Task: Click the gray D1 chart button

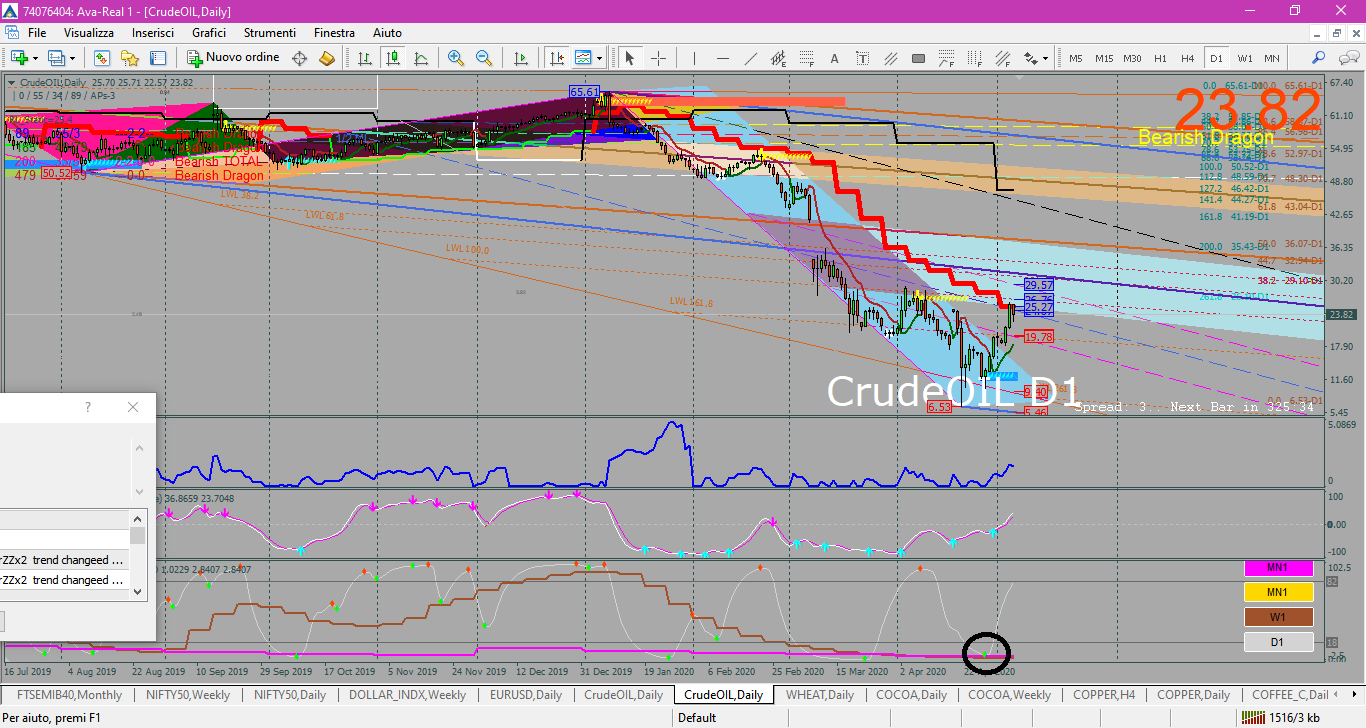Action: [x=1277, y=642]
